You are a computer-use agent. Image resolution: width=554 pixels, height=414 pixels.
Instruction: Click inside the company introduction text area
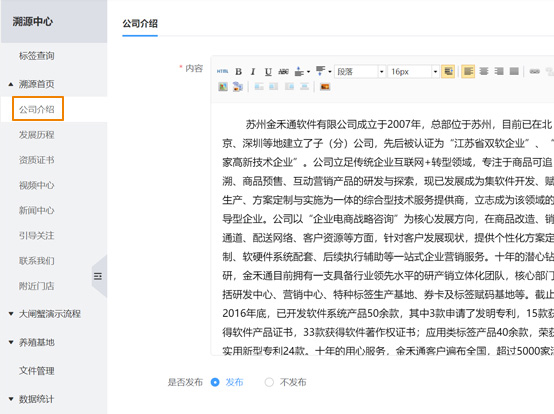[x=383, y=230]
